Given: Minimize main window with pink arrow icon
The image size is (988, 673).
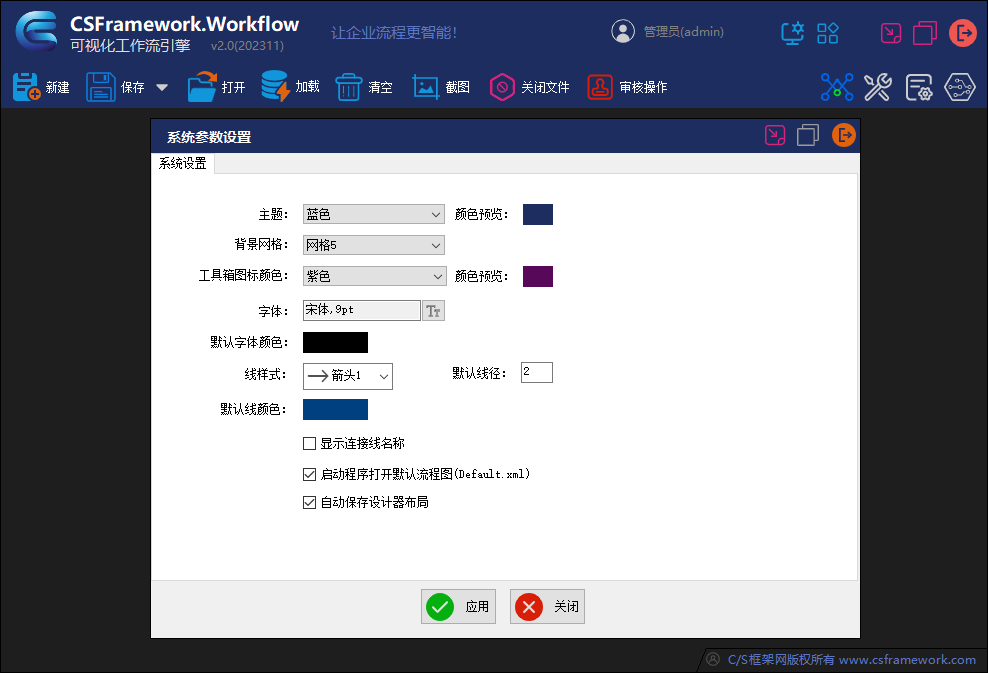Looking at the screenshot, I should pos(890,33).
